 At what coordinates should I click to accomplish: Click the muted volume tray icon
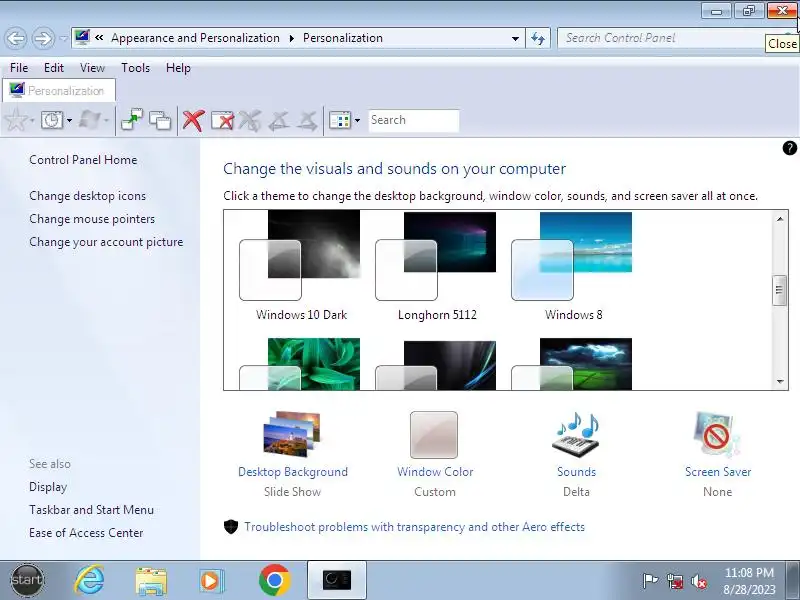point(698,581)
